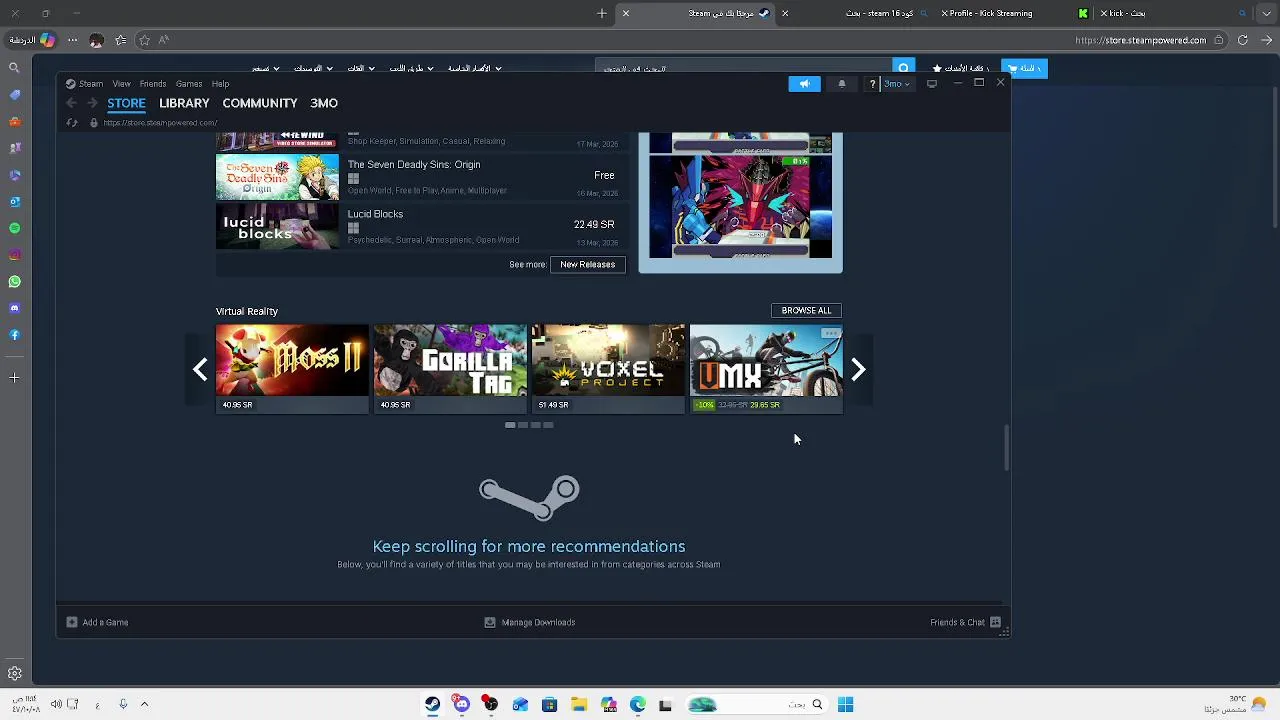Open Friends & Chat panel
Screen dimensions: 1280x720
point(965,622)
